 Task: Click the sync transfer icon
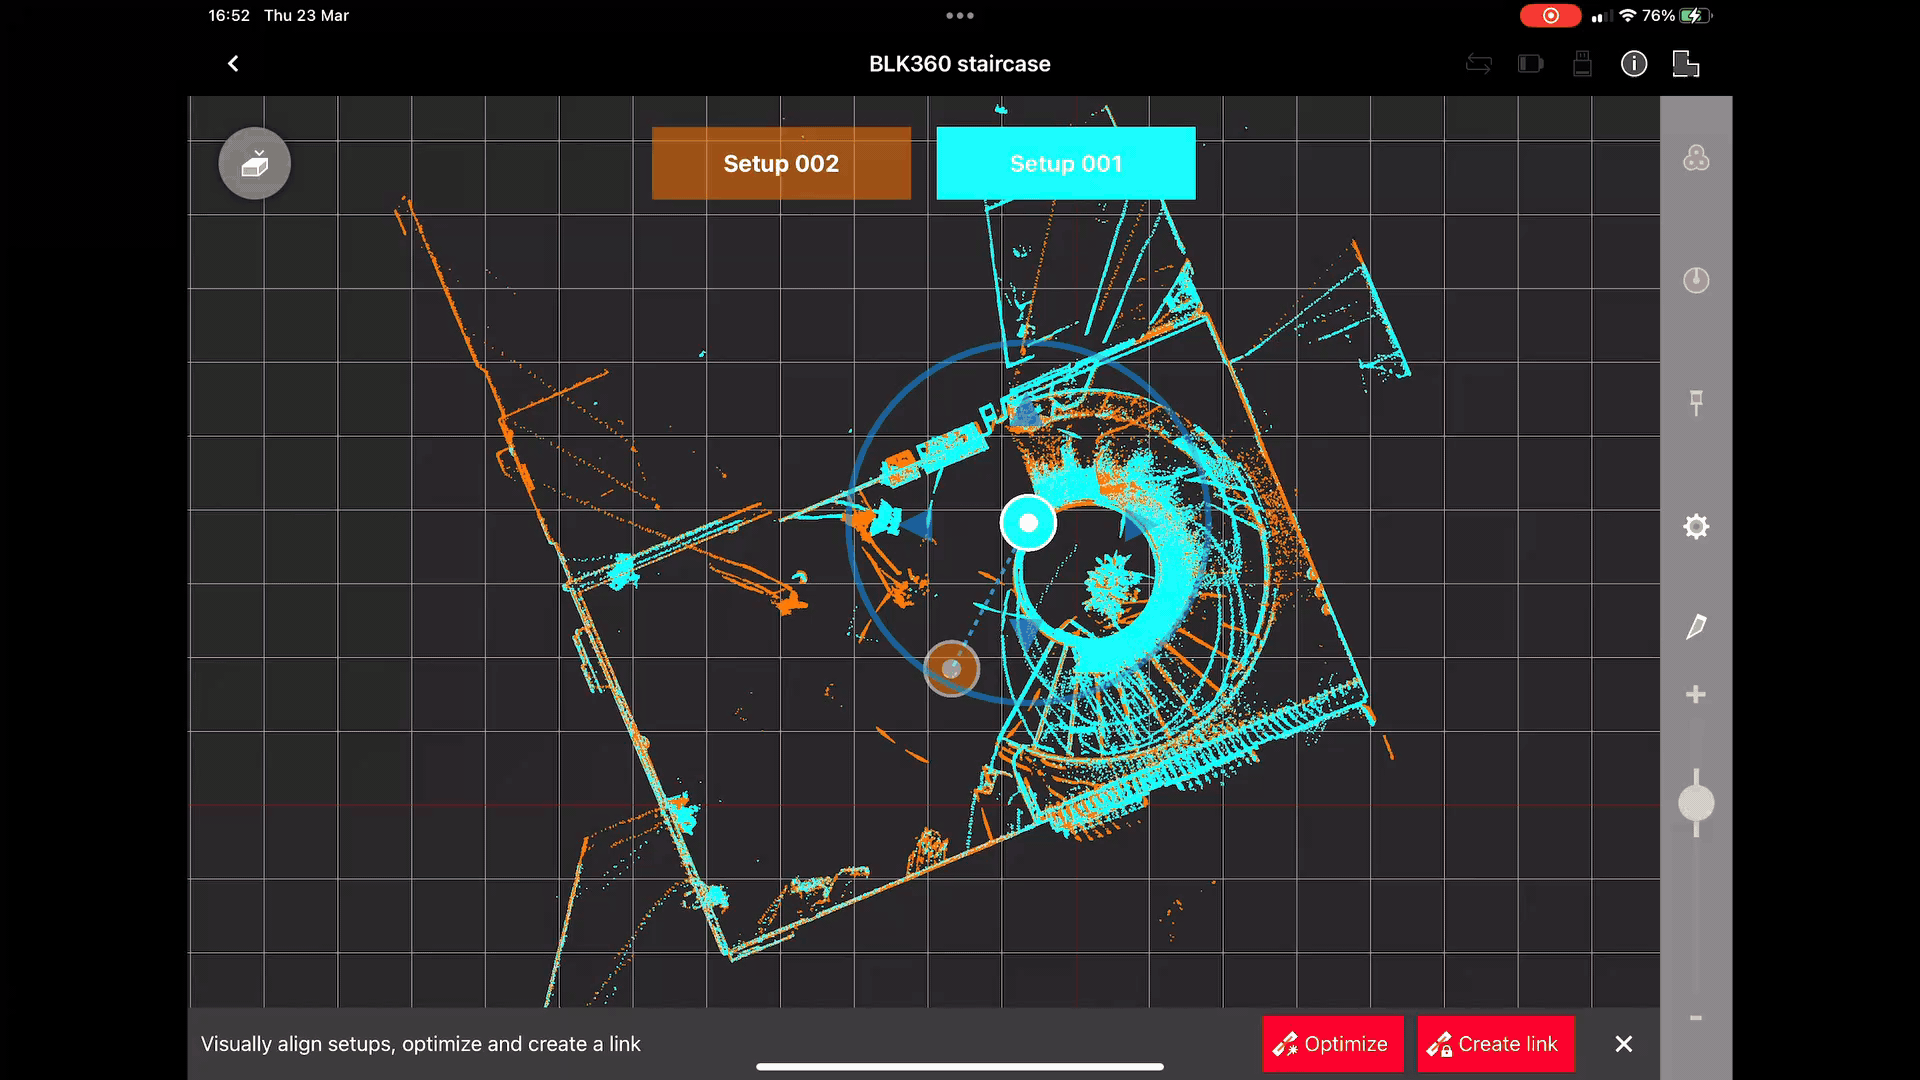pyautogui.click(x=1479, y=63)
